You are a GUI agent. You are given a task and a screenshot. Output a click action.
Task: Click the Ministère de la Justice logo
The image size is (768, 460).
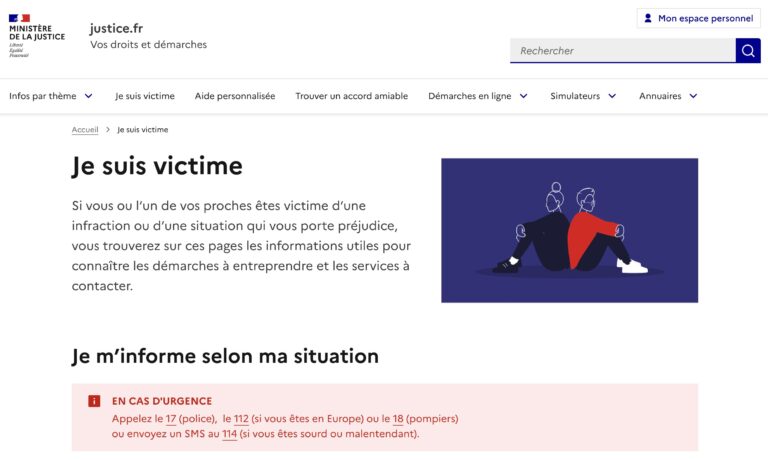(37, 36)
